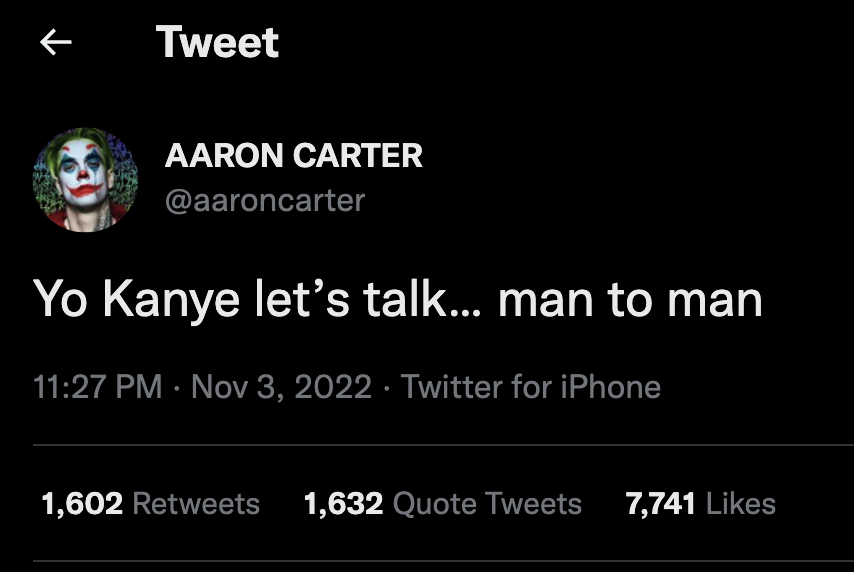Click the 1,632 quote count number

tap(343, 503)
